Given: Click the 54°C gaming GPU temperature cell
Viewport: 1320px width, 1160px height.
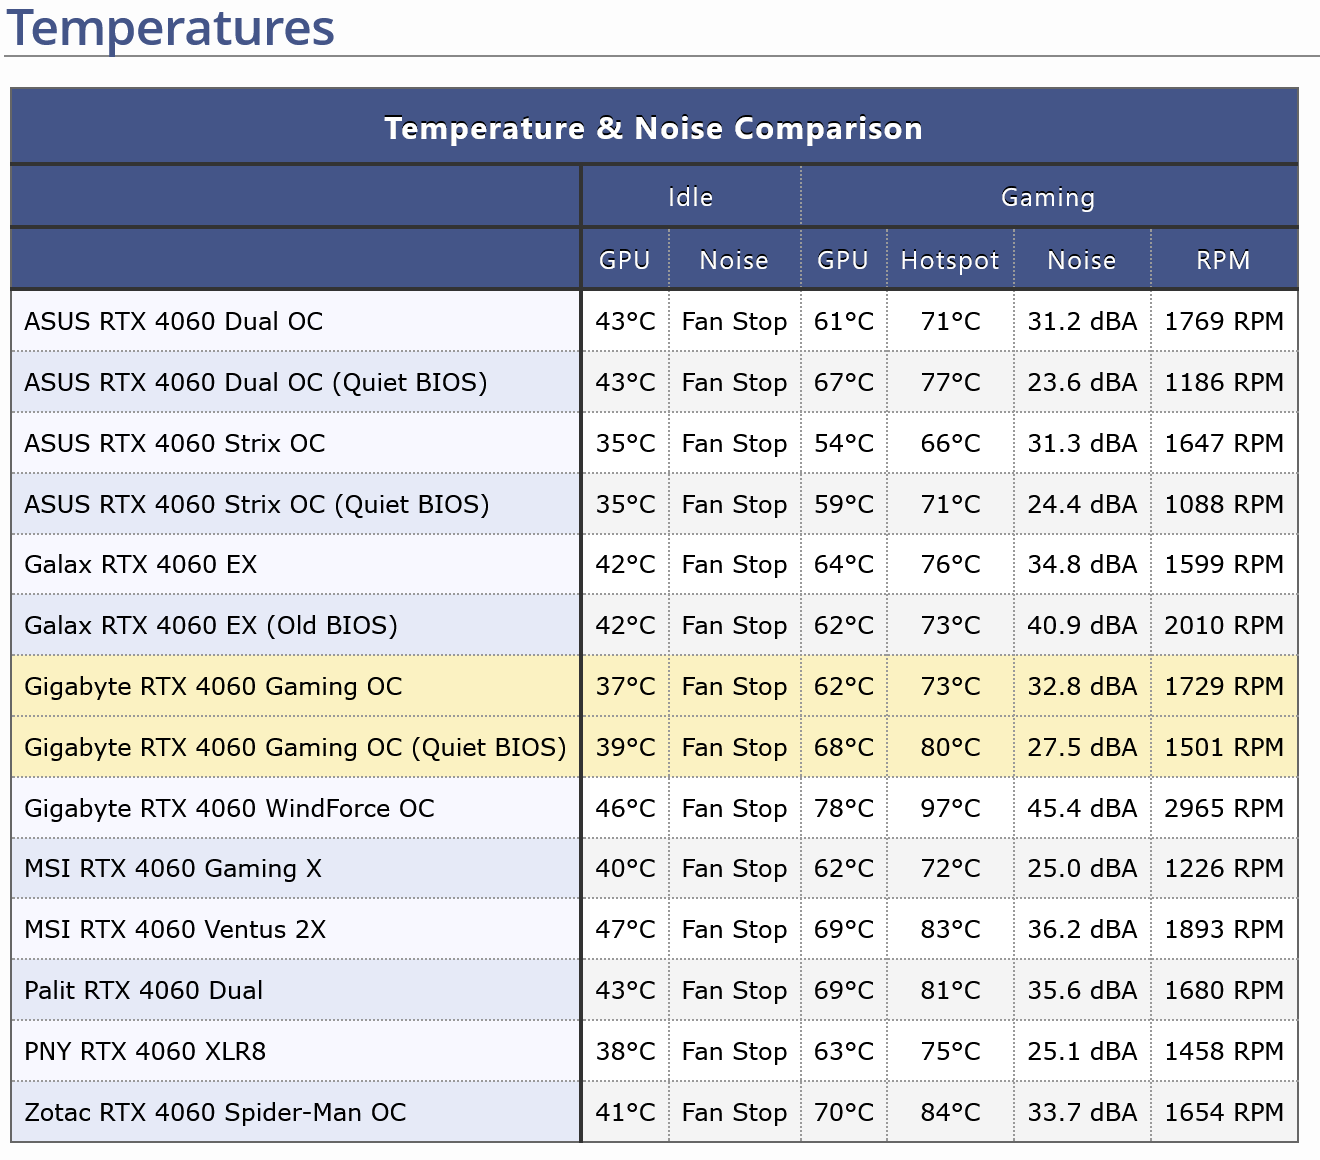Looking at the screenshot, I should coord(844,443).
